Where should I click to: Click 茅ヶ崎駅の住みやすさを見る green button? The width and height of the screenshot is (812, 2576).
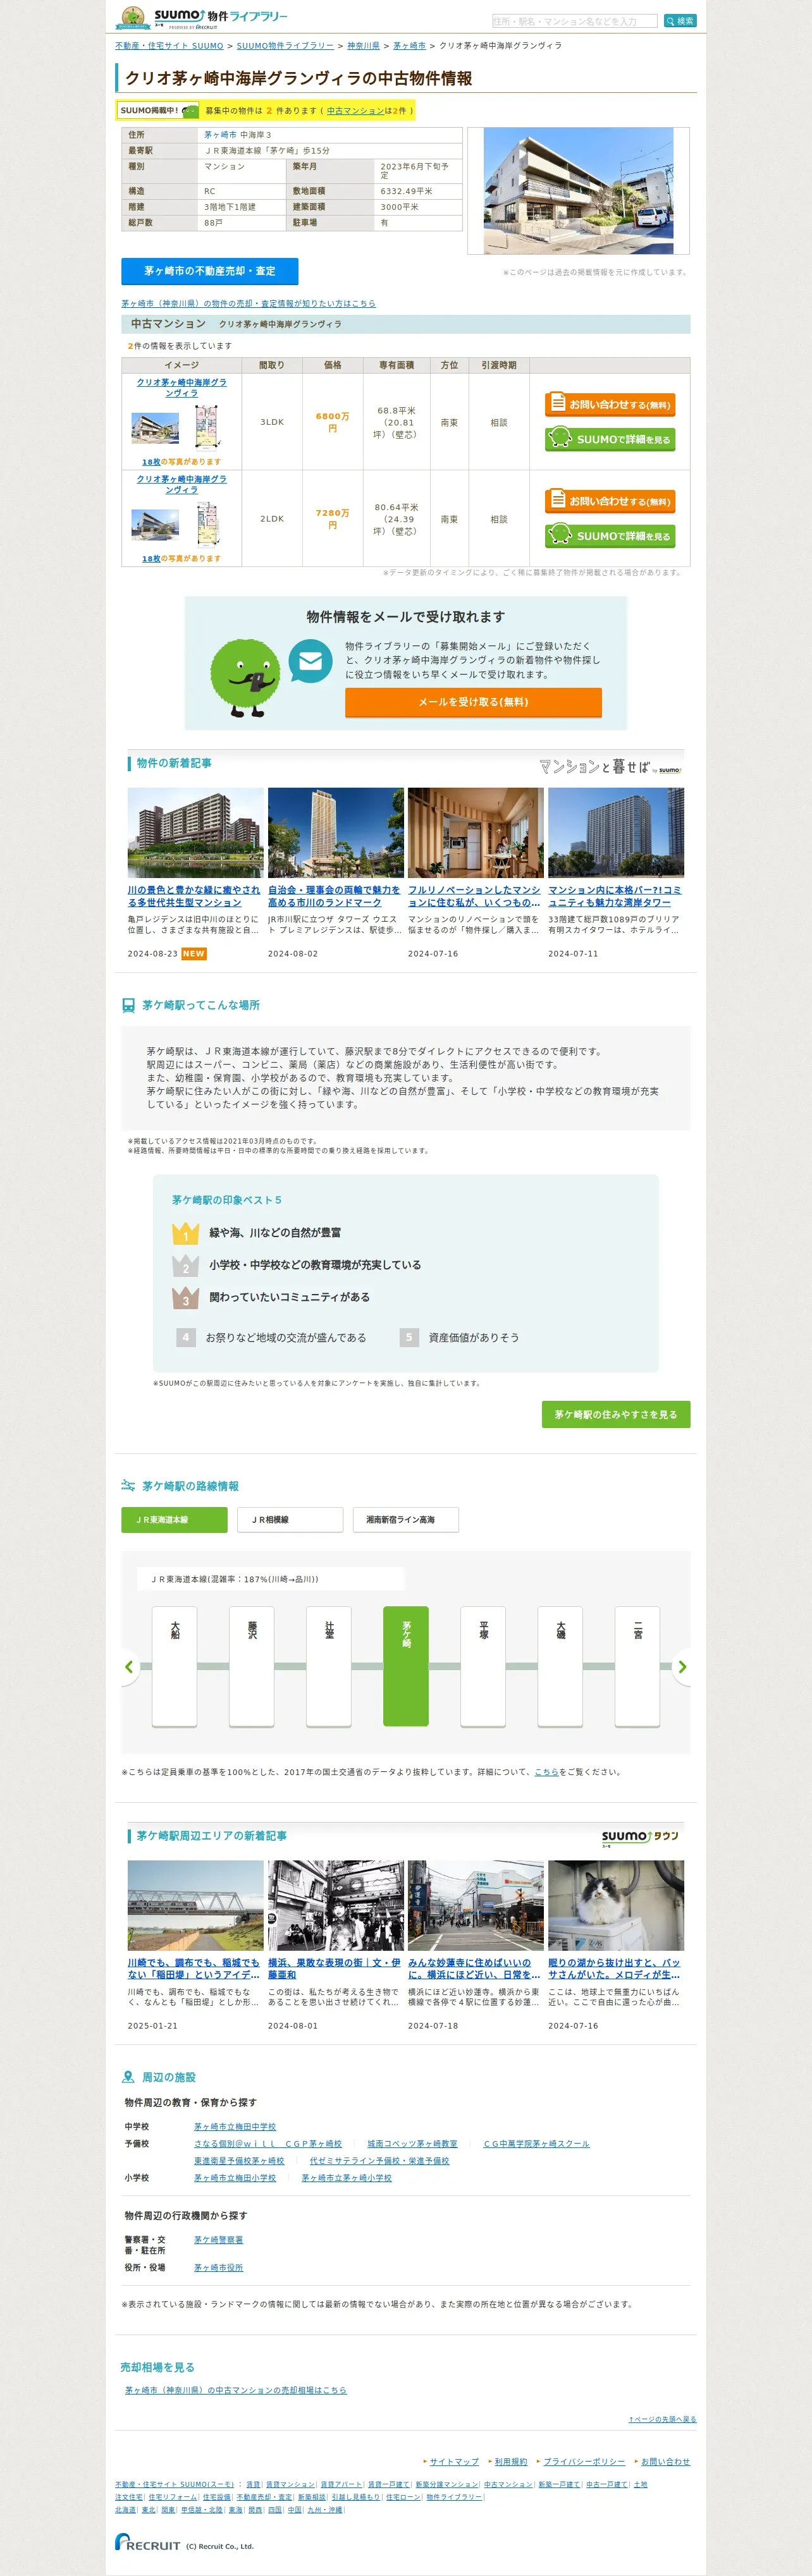click(x=616, y=1414)
